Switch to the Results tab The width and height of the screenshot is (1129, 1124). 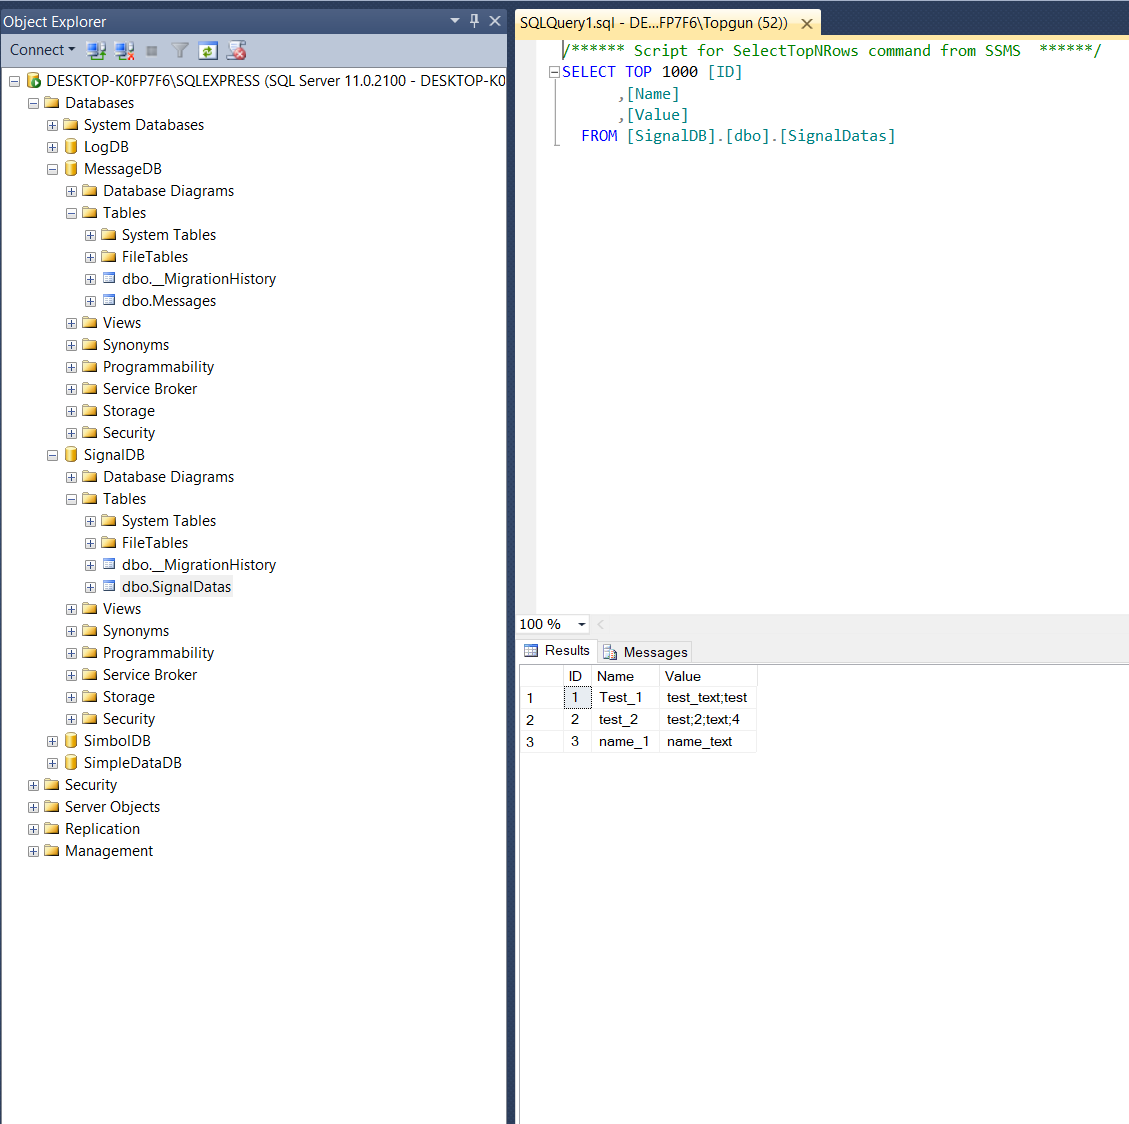[557, 651]
